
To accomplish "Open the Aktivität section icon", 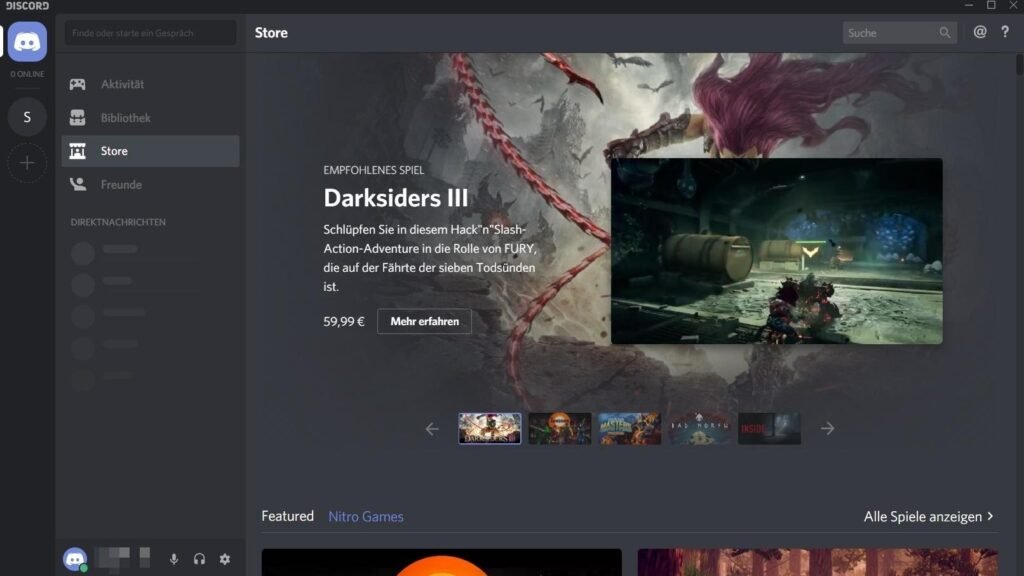I will pos(78,84).
